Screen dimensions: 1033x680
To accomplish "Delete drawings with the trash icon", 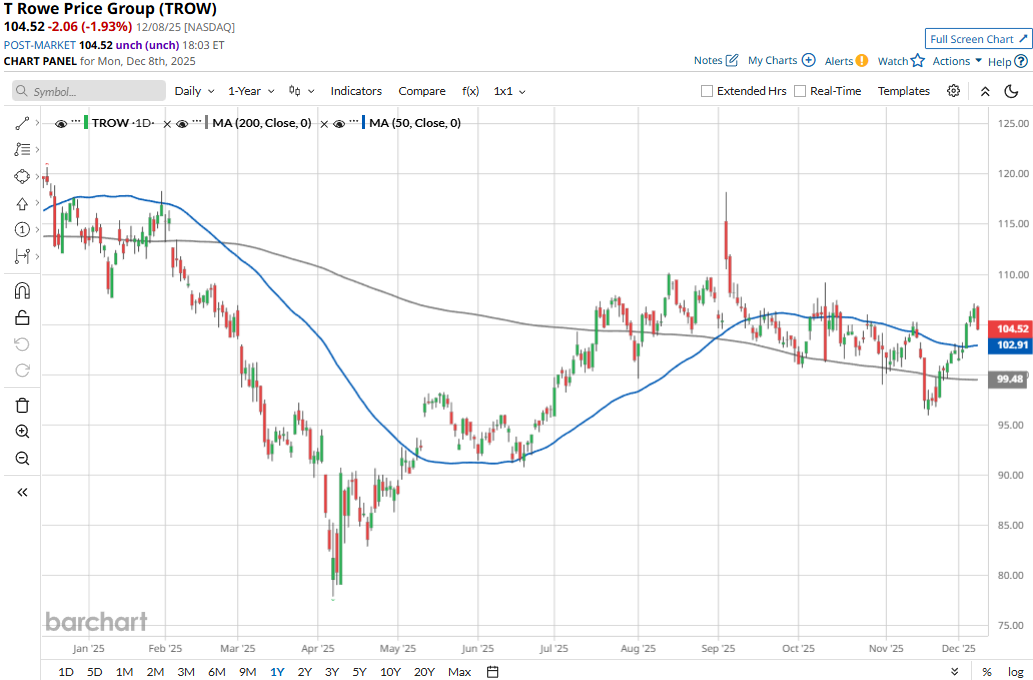I will (x=22, y=405).
